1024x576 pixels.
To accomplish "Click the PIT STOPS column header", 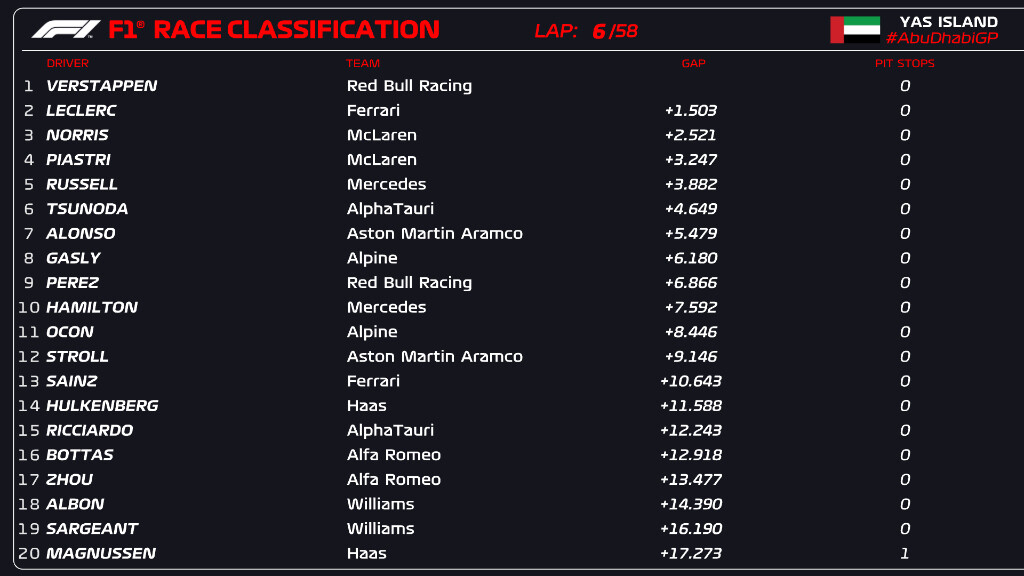I will coord(904,63).
